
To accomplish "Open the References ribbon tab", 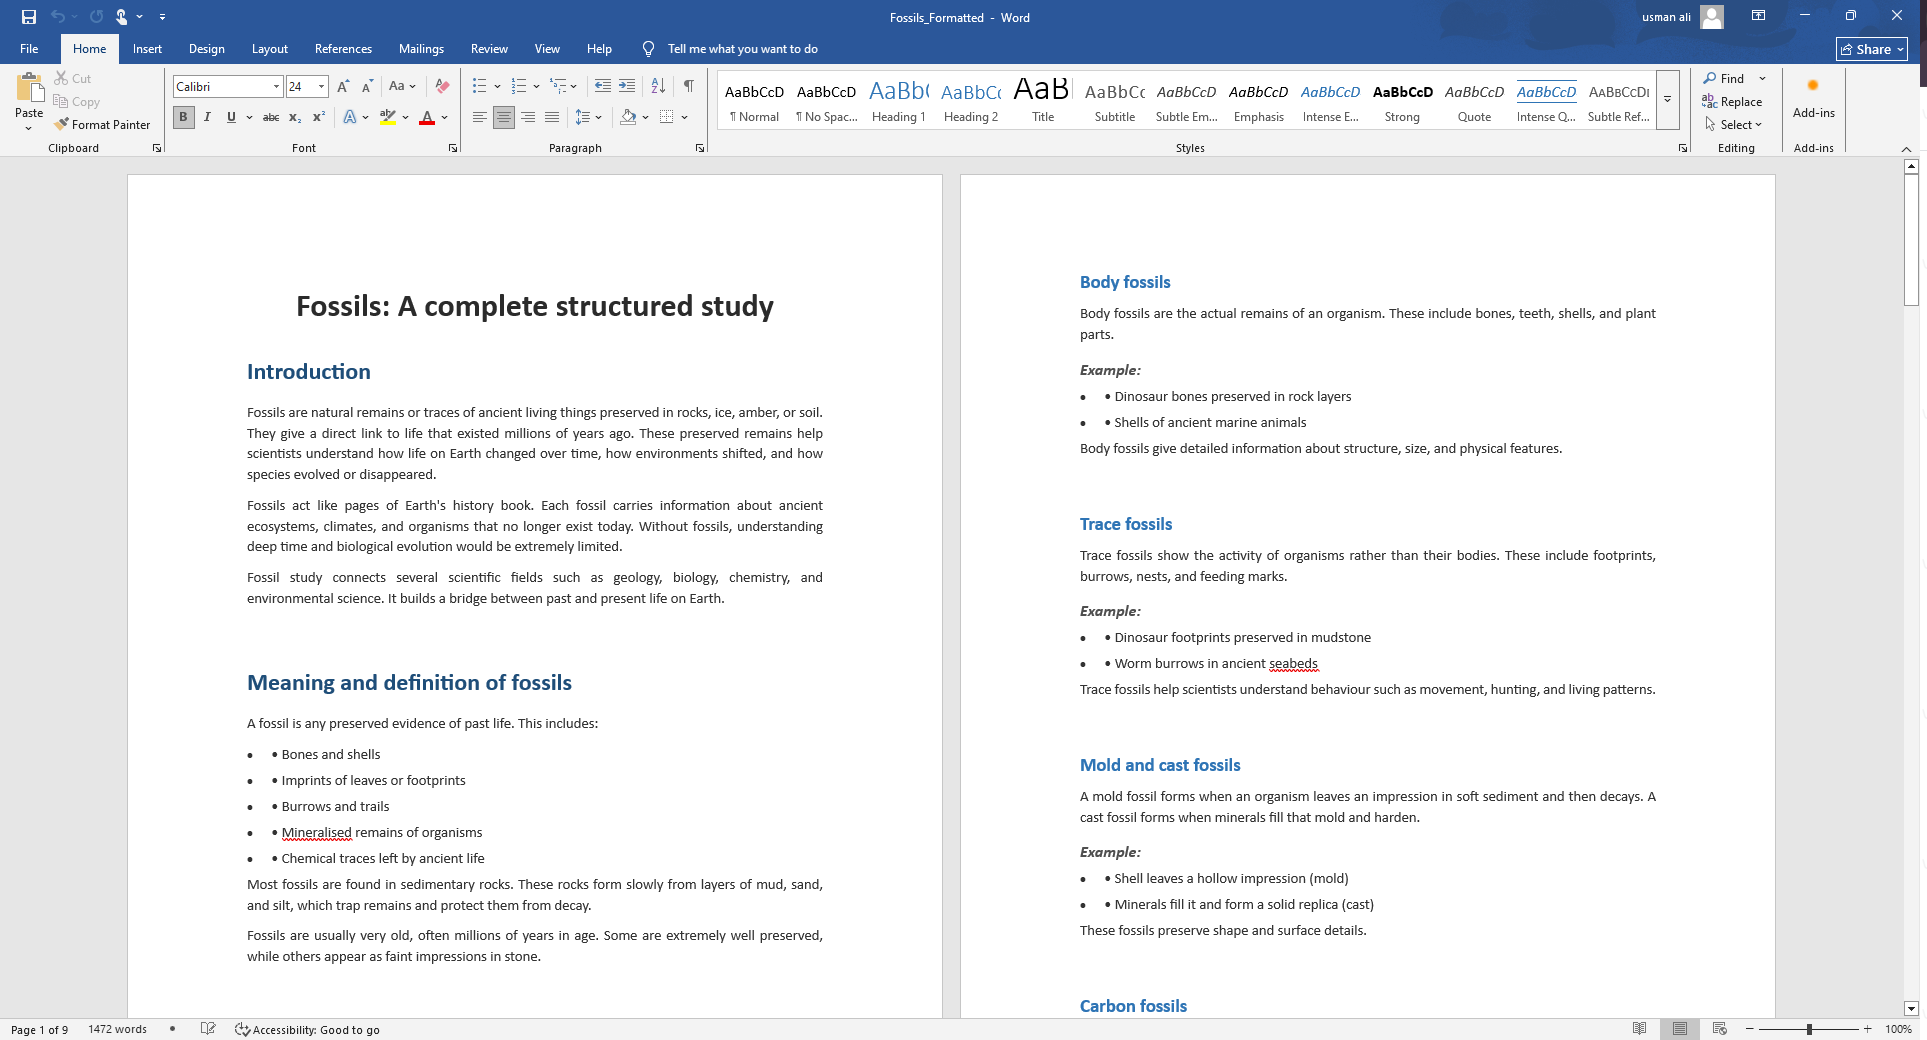I will tap(343, 49).
